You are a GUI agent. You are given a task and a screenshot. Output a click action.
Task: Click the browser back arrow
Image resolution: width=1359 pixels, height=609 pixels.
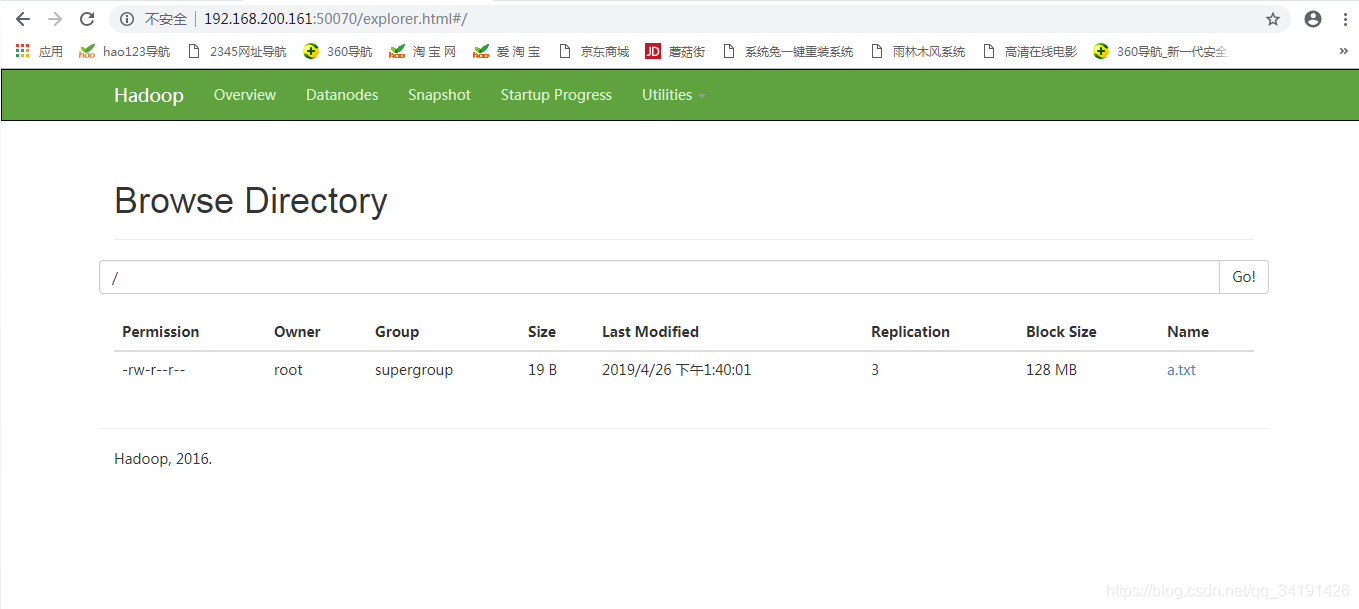click(x=23, y=19)
